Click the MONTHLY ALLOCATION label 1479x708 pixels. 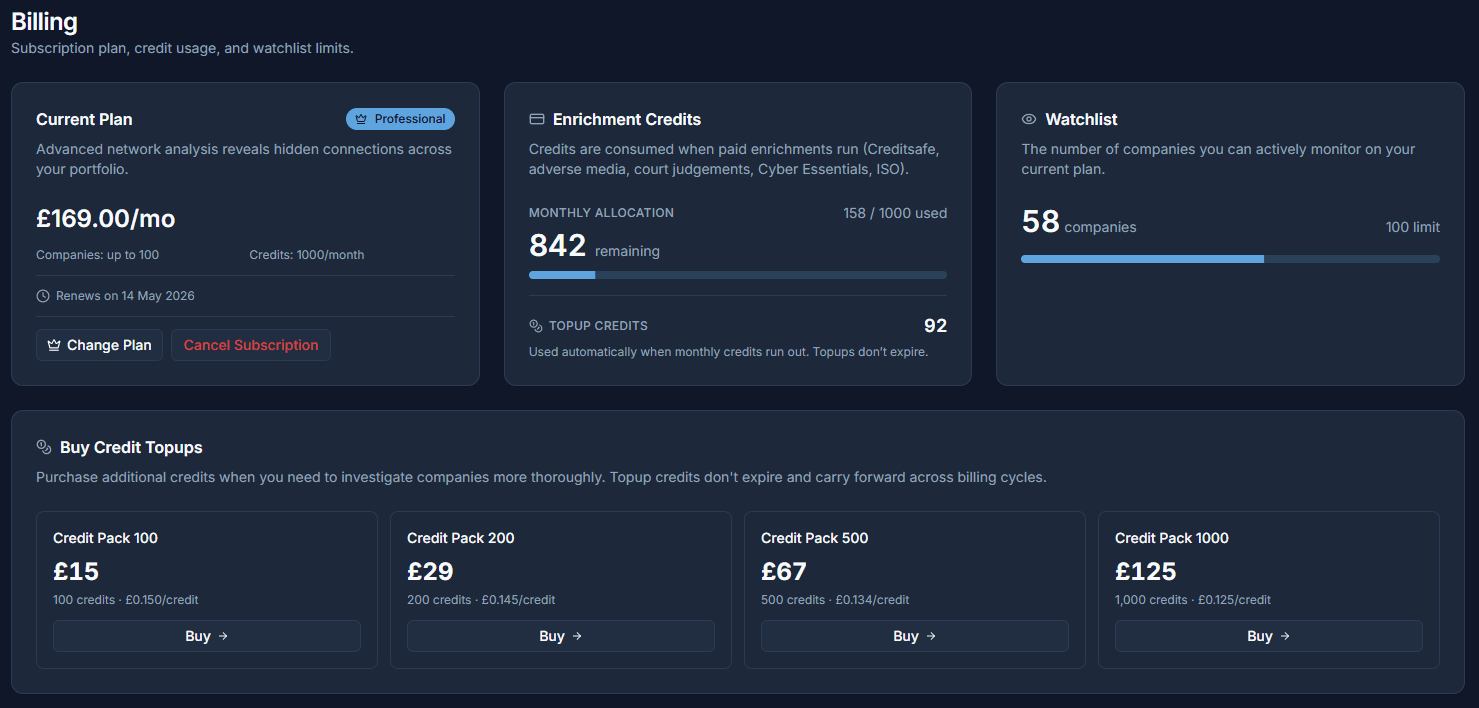601,213
